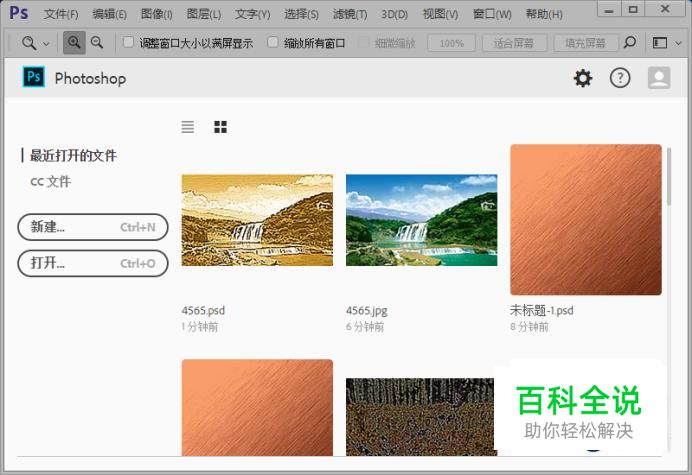Open the 图层(L) menu
The height and width of the screenshot is (475, 692).
[203, 14]
